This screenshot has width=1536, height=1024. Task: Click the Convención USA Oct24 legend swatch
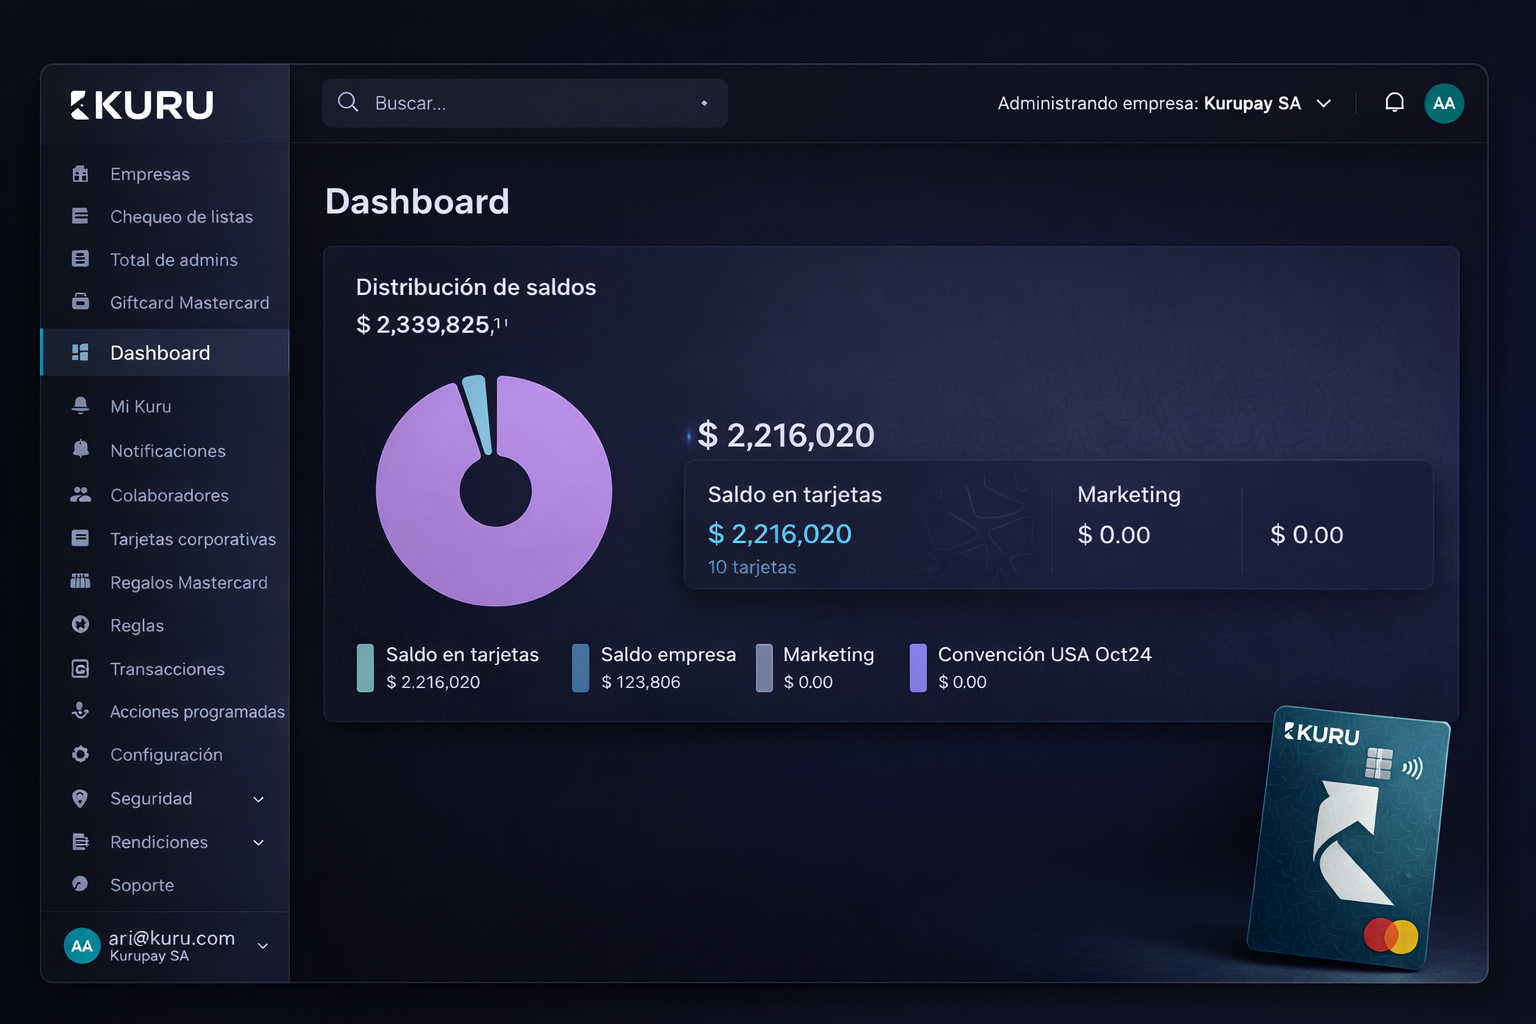918,668
